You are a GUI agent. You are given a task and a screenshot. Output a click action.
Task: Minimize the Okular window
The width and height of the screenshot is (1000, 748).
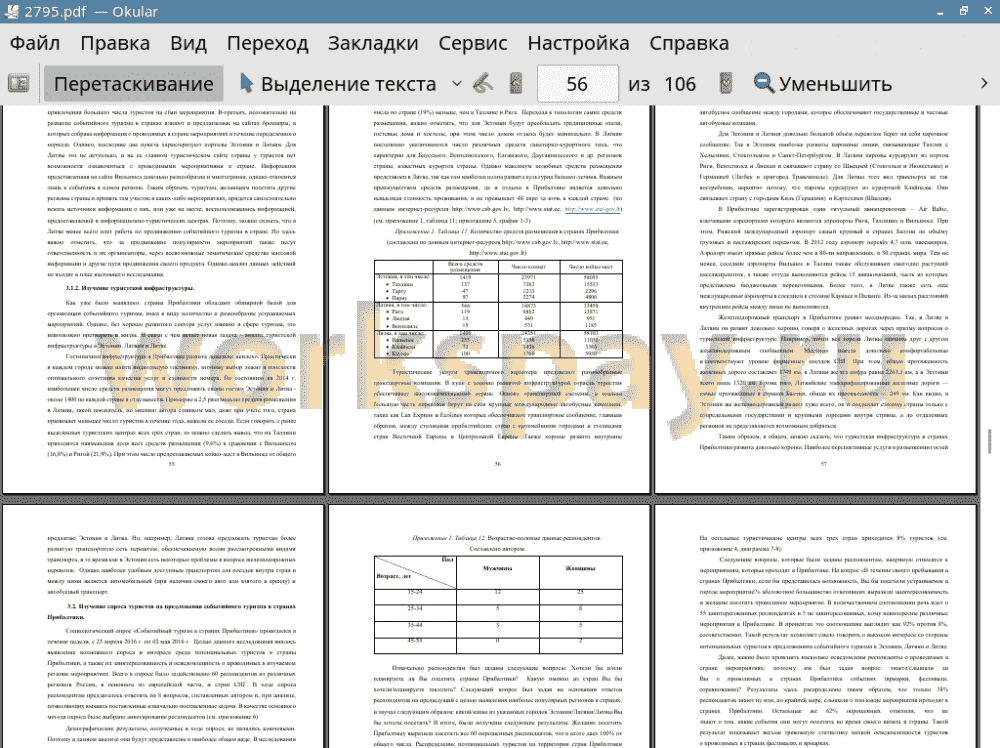[x=941, y=11]
